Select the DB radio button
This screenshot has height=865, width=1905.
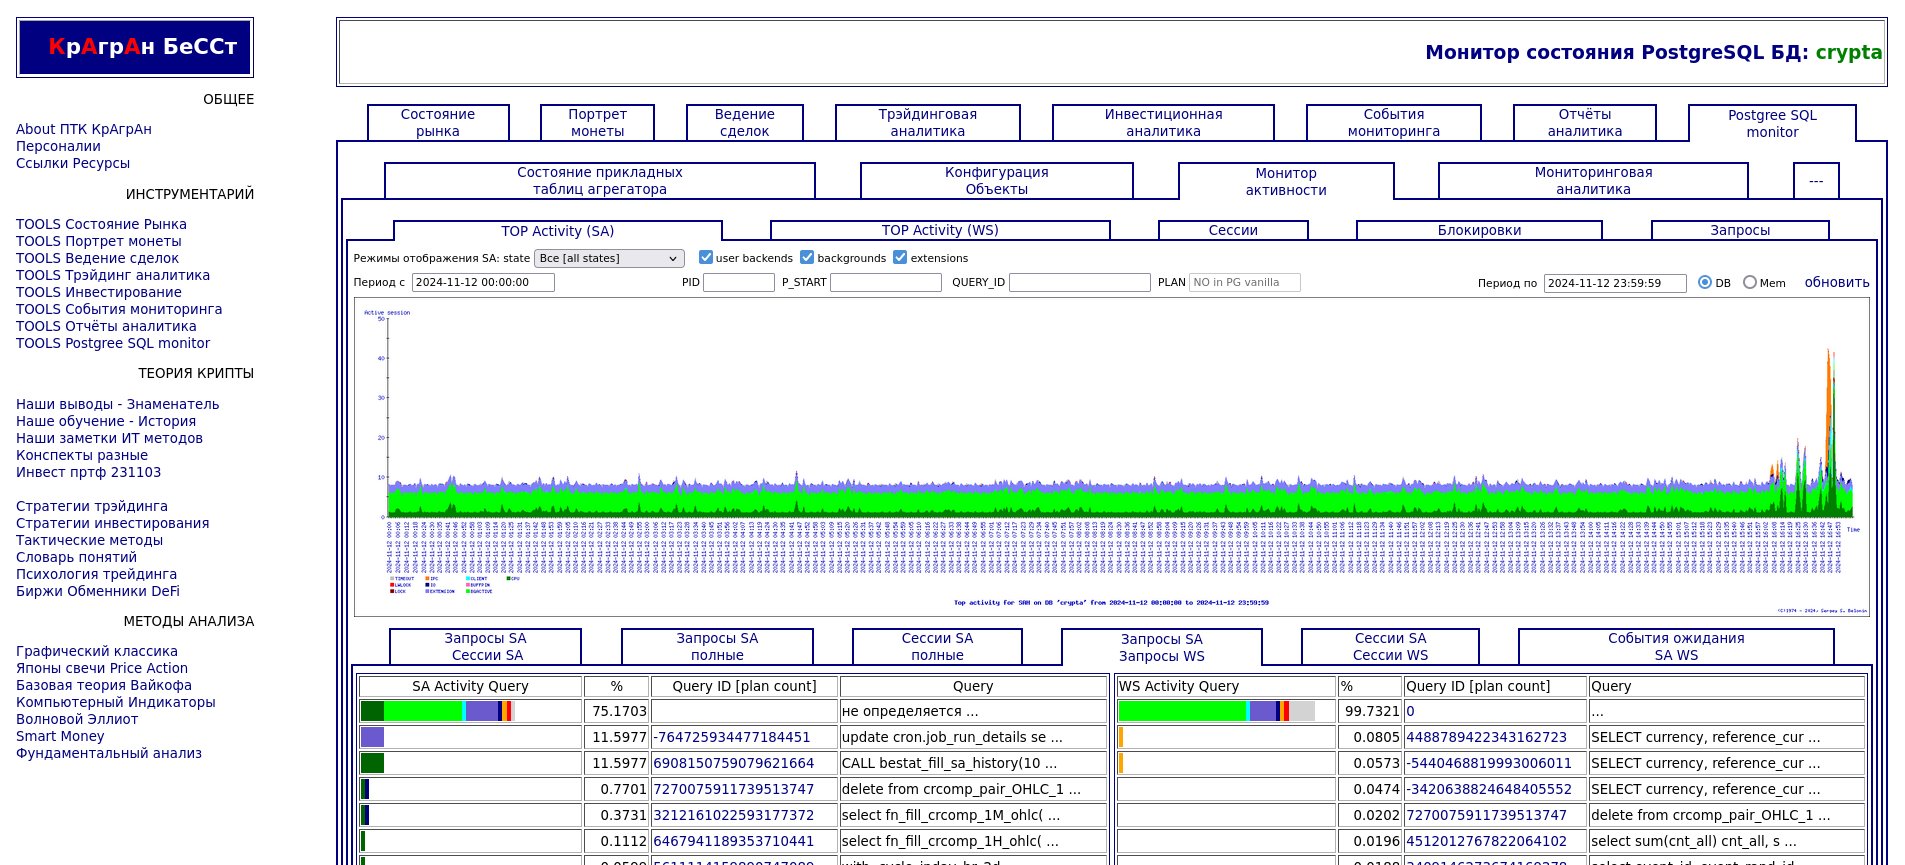click(x=1705, y=283)
